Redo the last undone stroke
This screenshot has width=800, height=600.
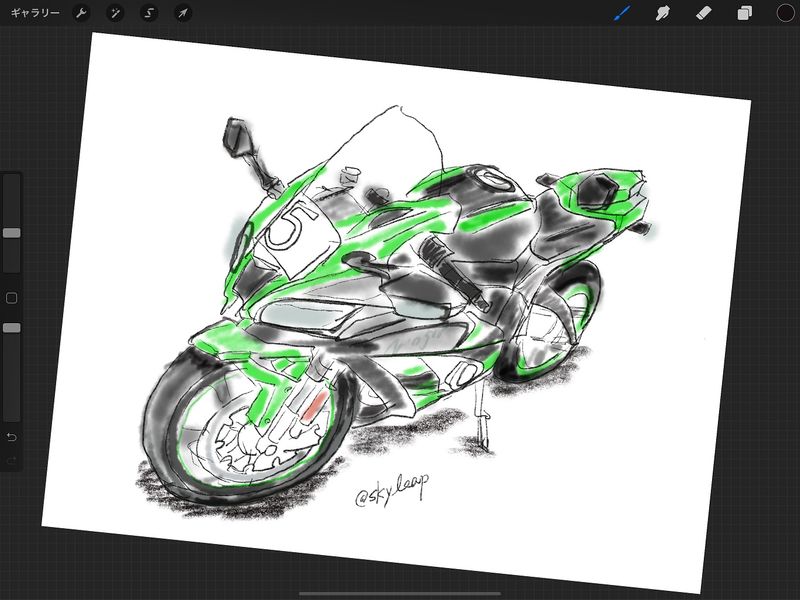11,461
